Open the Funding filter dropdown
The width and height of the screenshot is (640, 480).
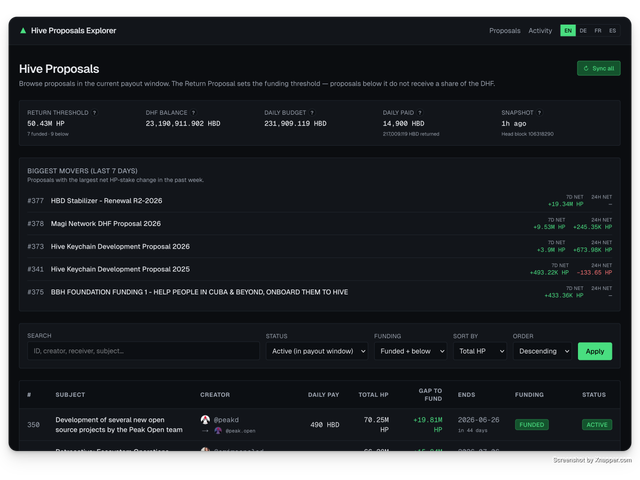410,351
